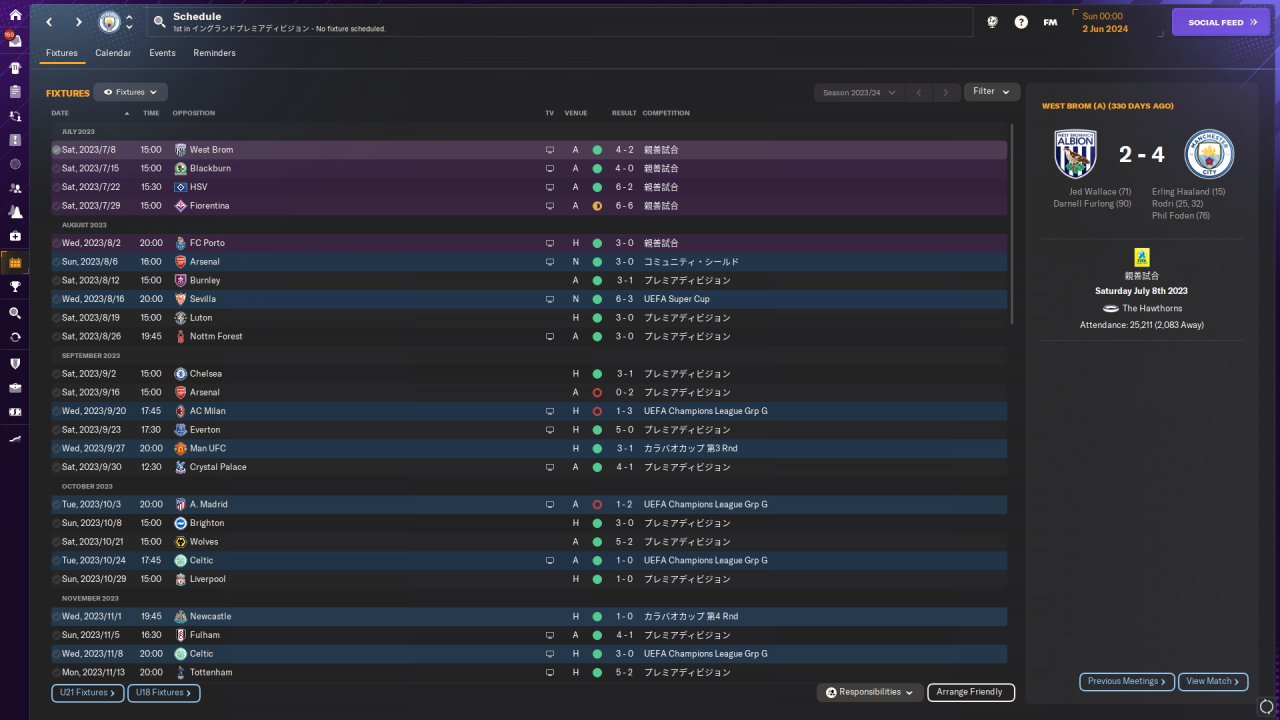Tick the selection circle for Blackburn fixture
This screenshot has height=720, width=1280.
[x=57, y=168]
